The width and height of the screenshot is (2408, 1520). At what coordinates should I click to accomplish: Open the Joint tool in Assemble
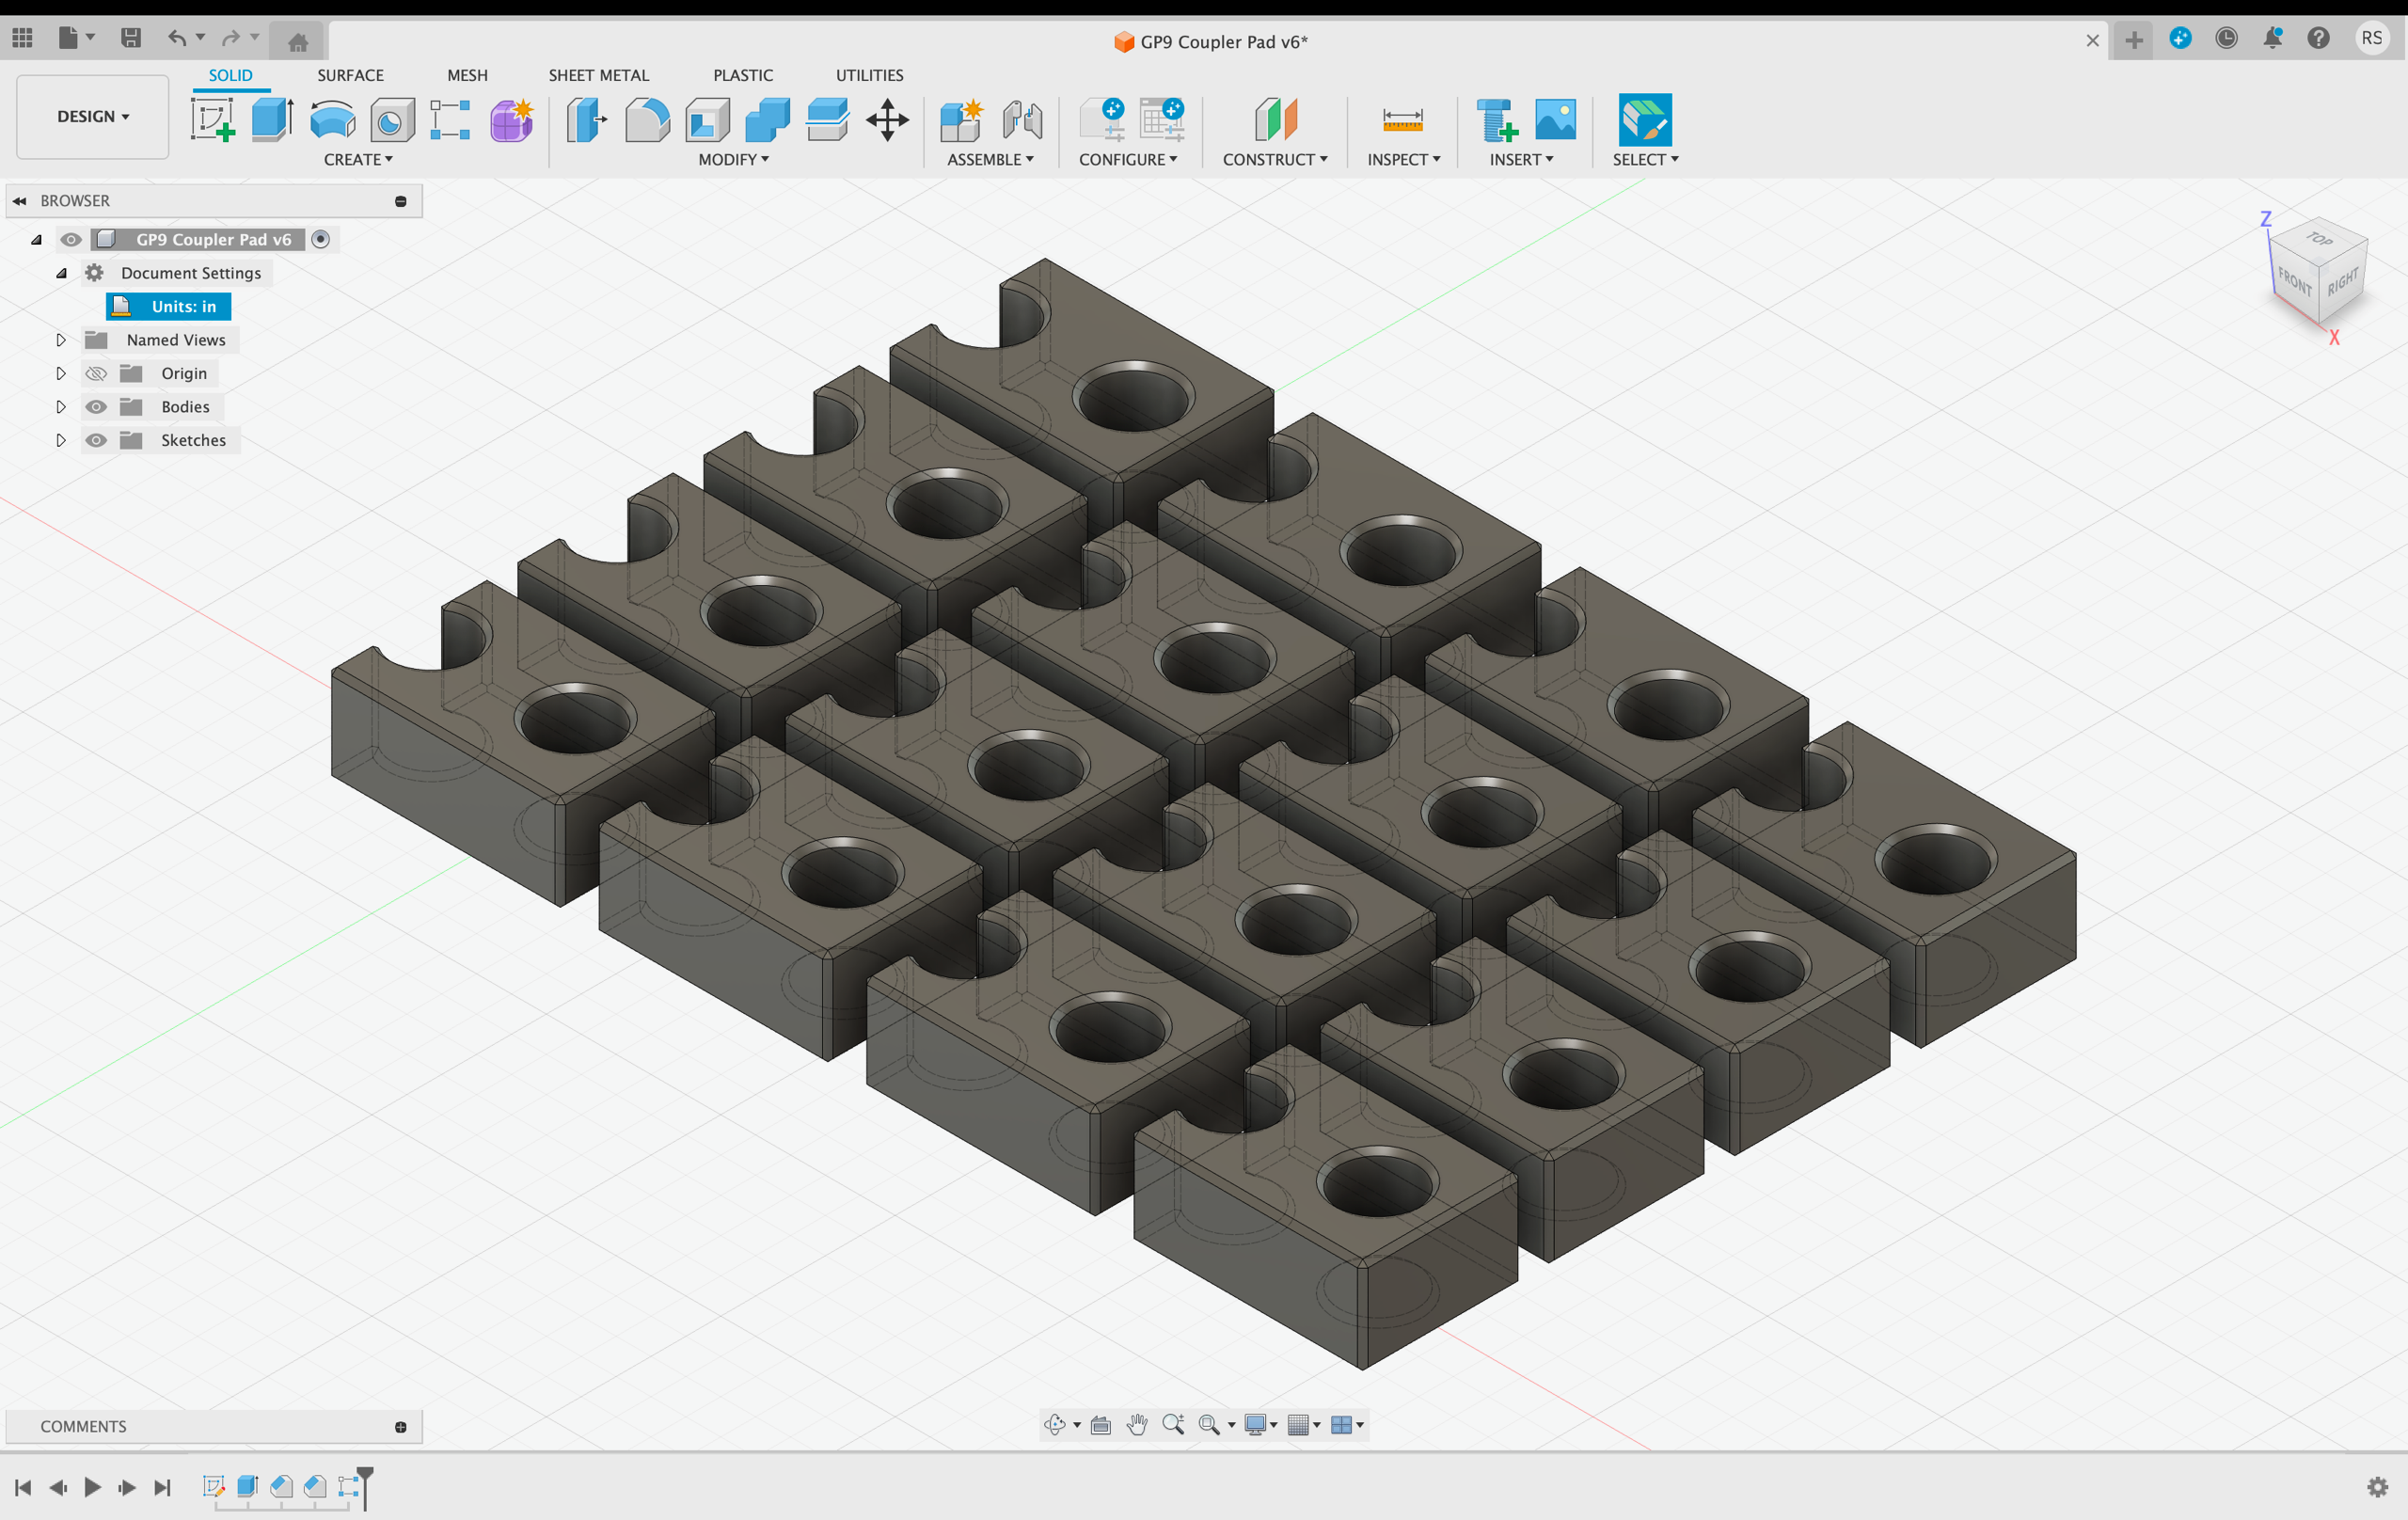click(x=1022, y=120)
